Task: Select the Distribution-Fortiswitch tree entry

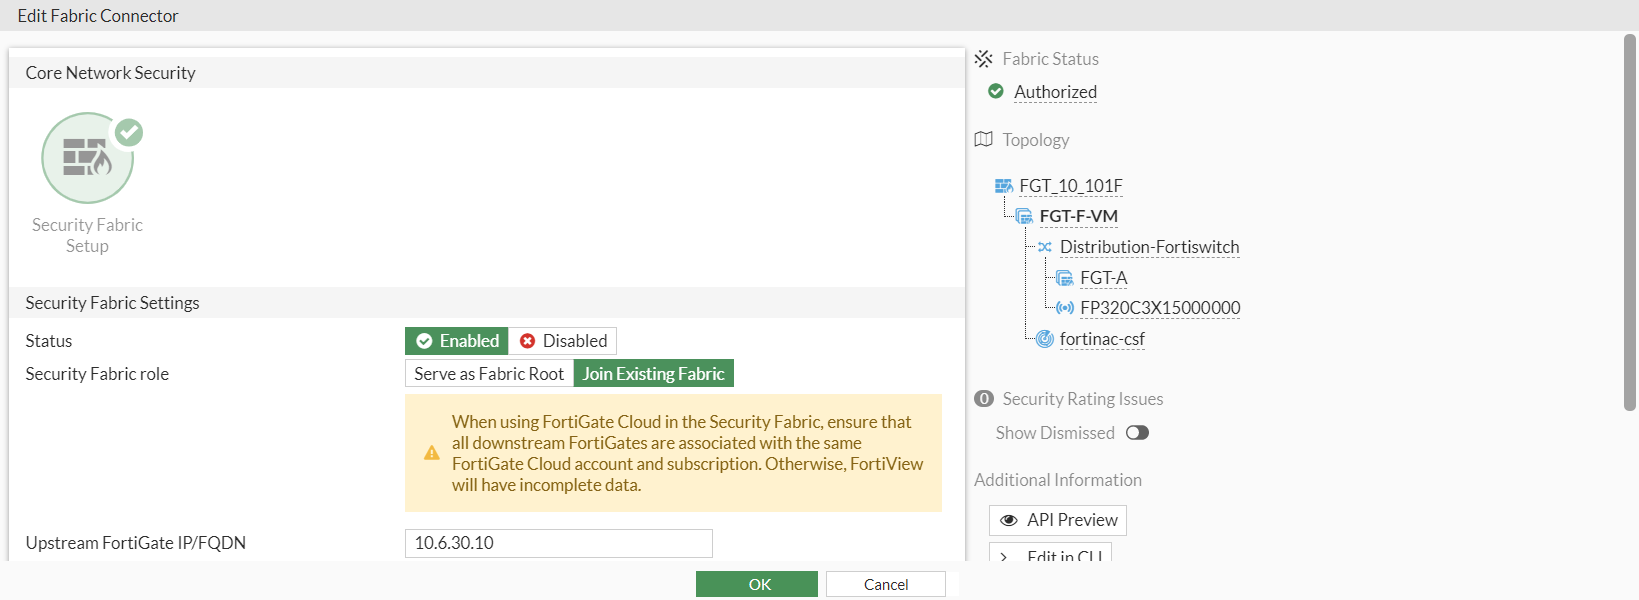Action: (x=1149, y=247)
